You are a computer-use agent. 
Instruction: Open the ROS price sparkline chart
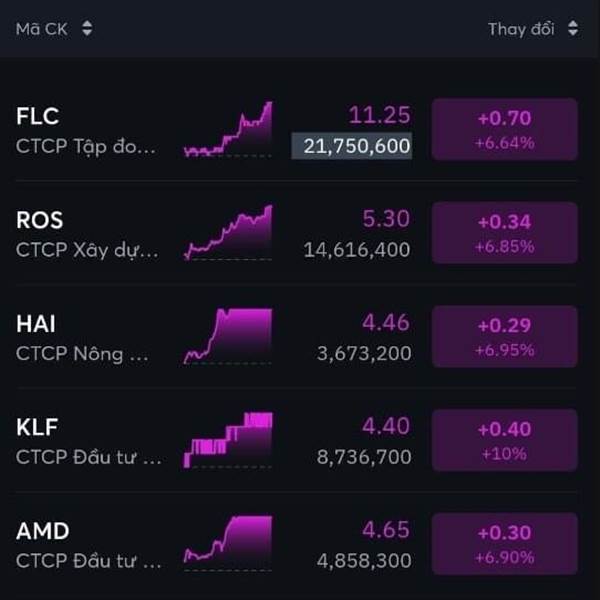coord(228,233)
